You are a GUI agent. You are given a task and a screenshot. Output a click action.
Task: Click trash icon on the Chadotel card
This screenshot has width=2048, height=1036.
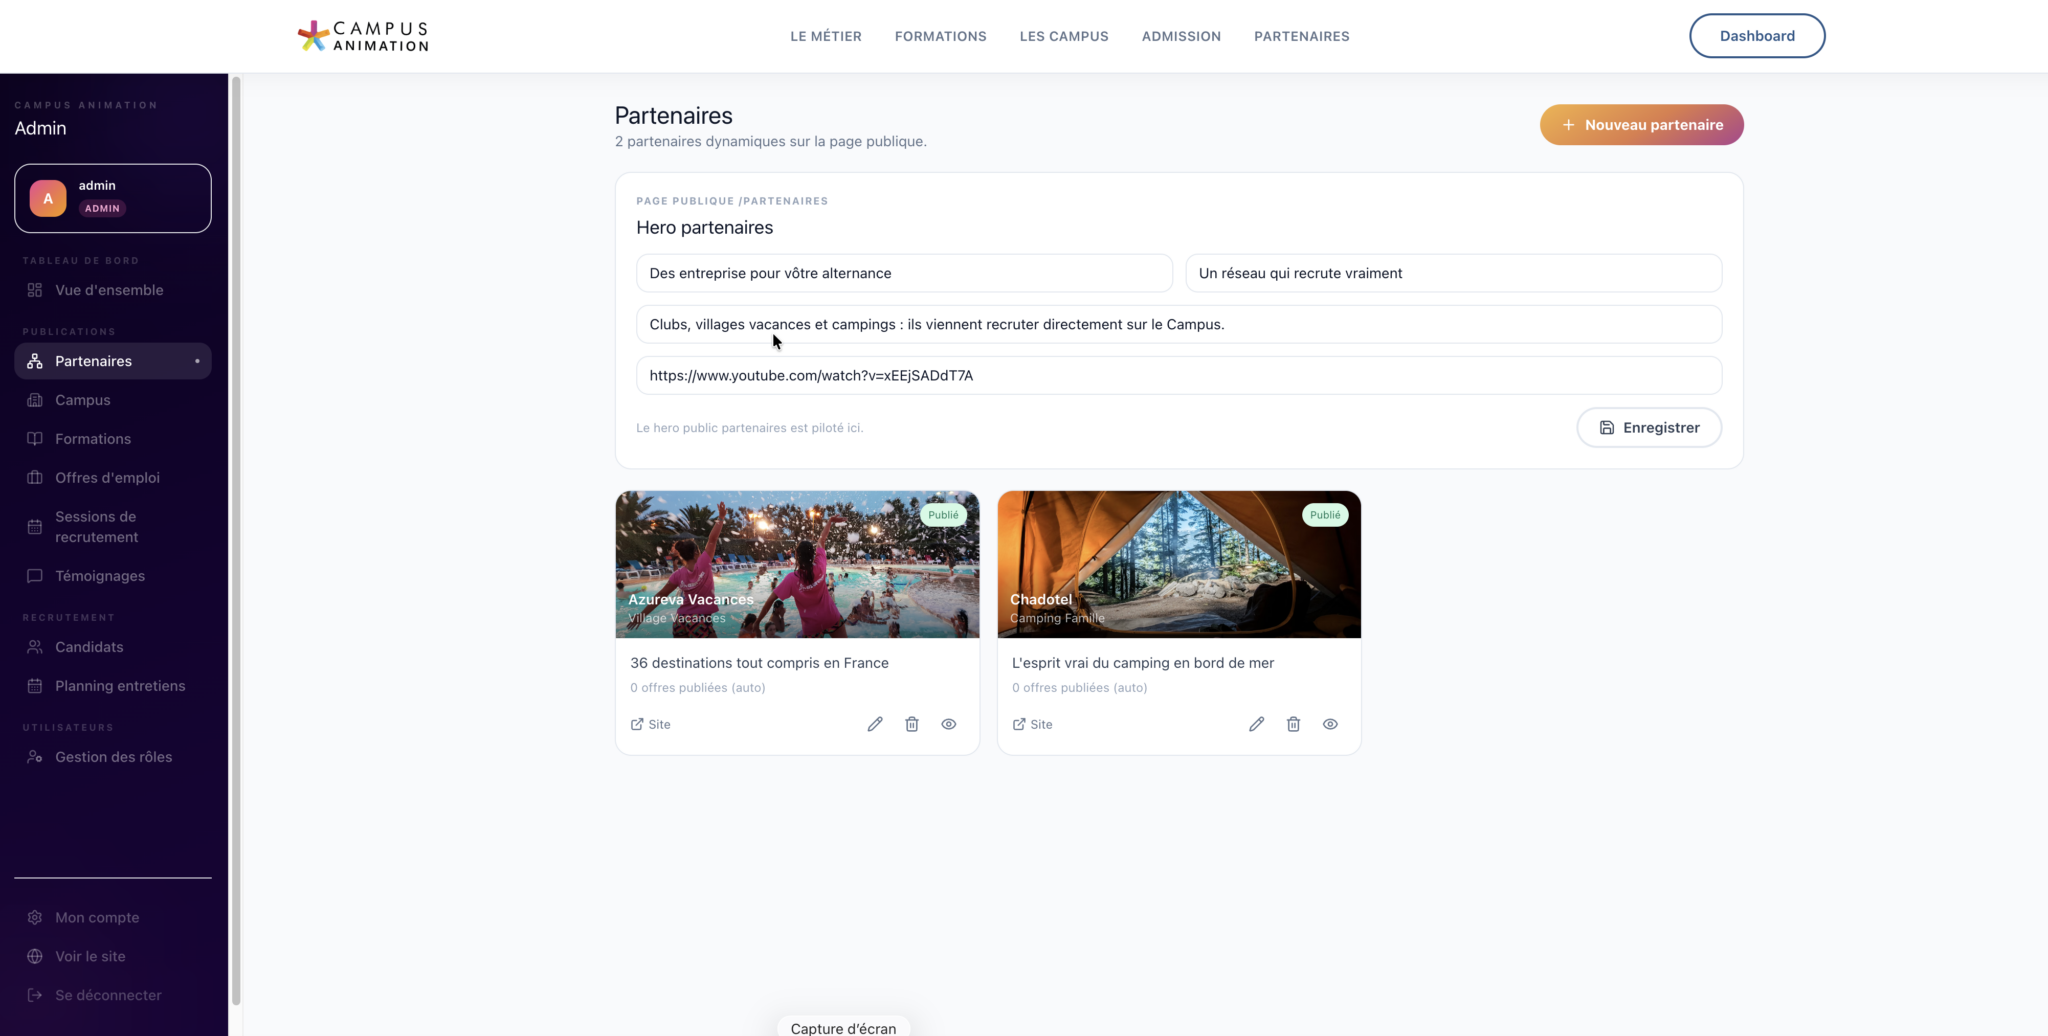tap(1293, 724)
